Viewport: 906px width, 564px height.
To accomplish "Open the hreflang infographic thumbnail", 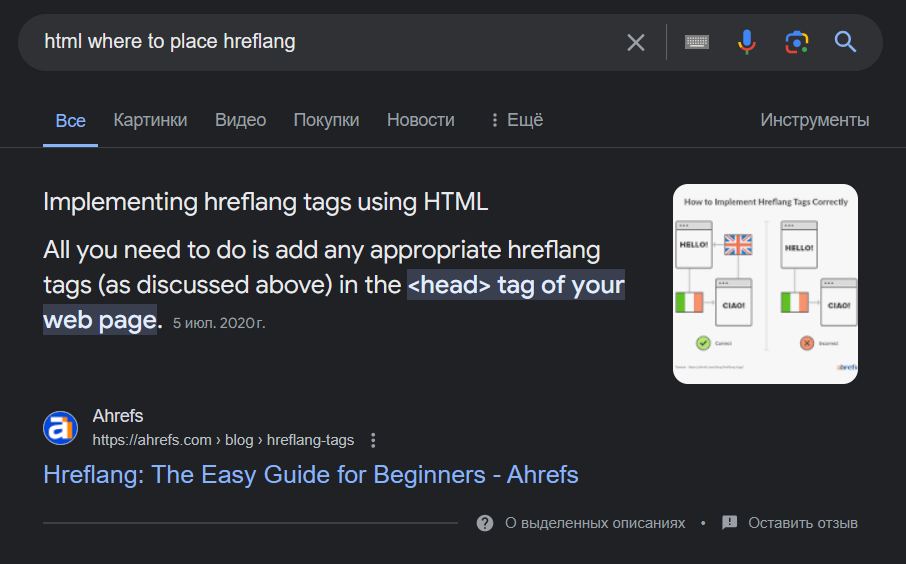I will pyautogui.click(x=765, y=284).
